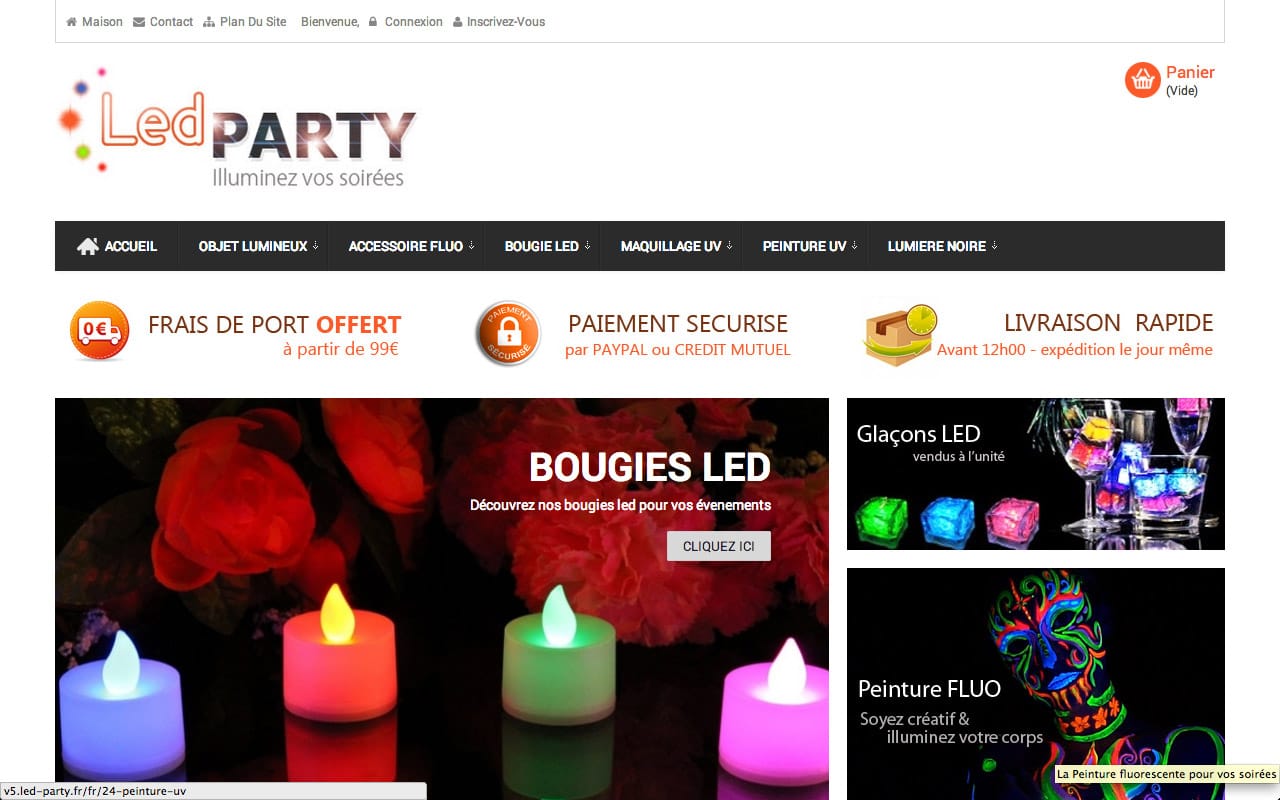Screen dimensions: 1280x800
Task: Click the home icon beside Maison
Action: point(72,22)
